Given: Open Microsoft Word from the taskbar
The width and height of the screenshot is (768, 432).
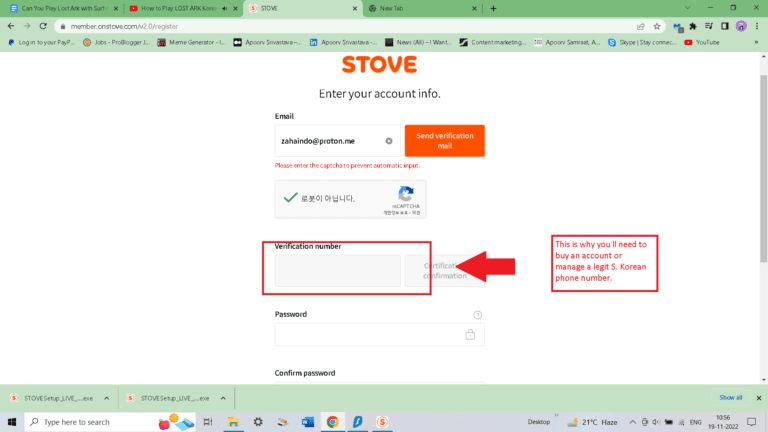Looking at the screenshot, I should pos(308,422).
